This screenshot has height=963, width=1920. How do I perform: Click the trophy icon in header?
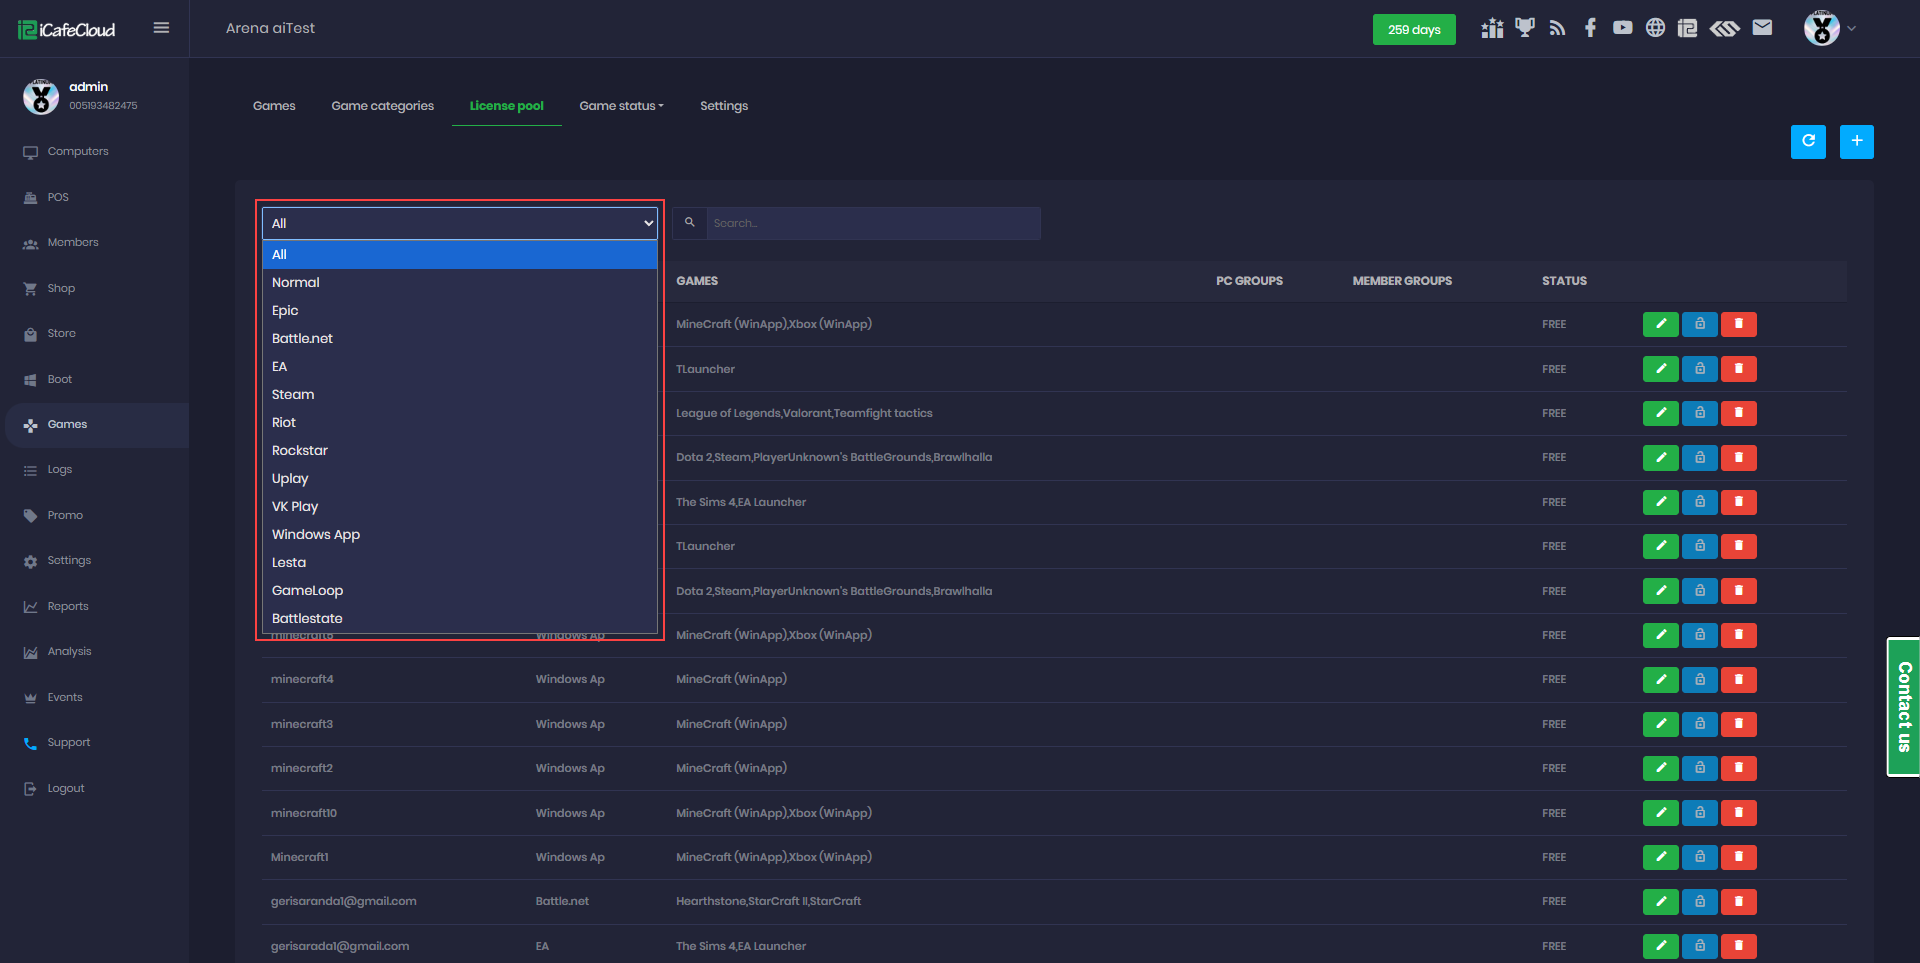pos(1524,28)
